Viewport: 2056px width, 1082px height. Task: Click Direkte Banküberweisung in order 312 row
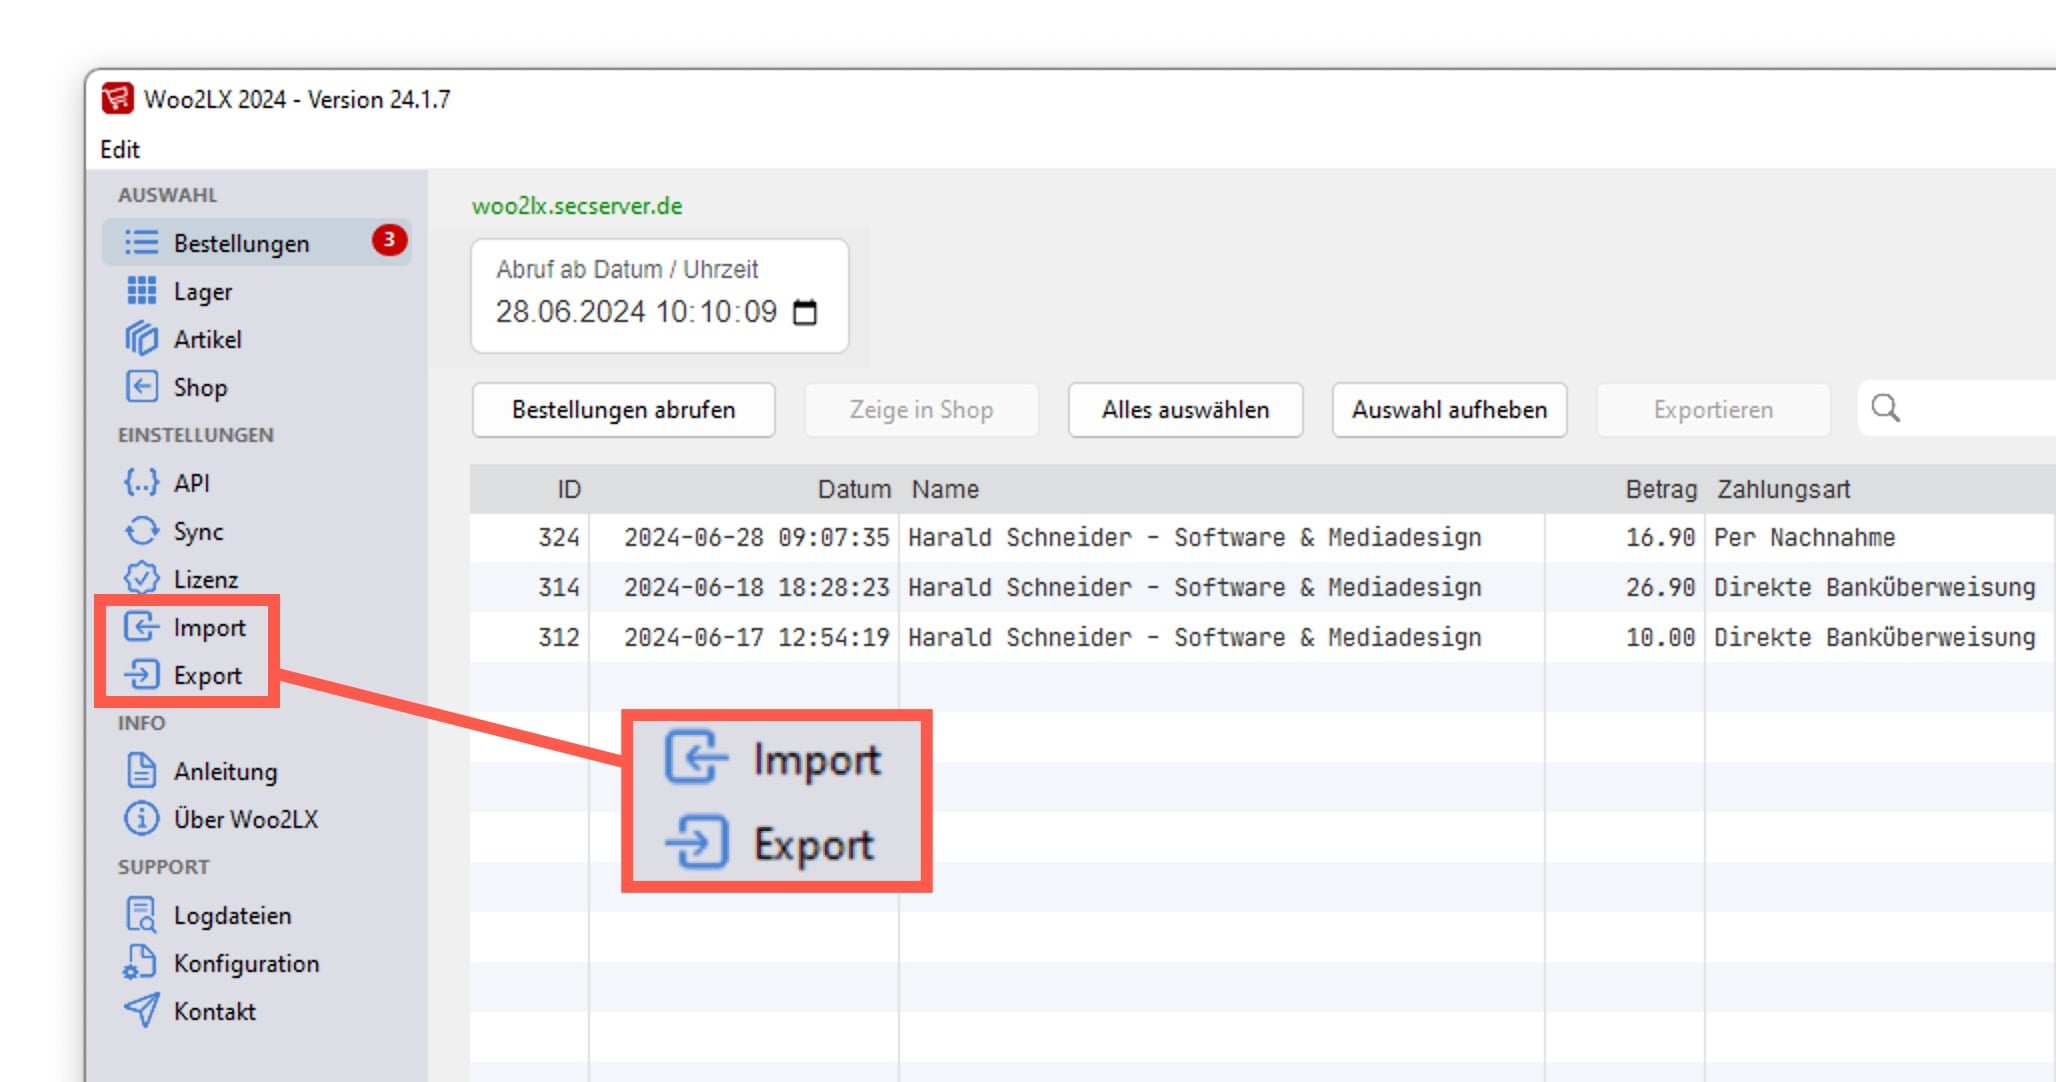pyautogui.click(x=1875, y=637)
